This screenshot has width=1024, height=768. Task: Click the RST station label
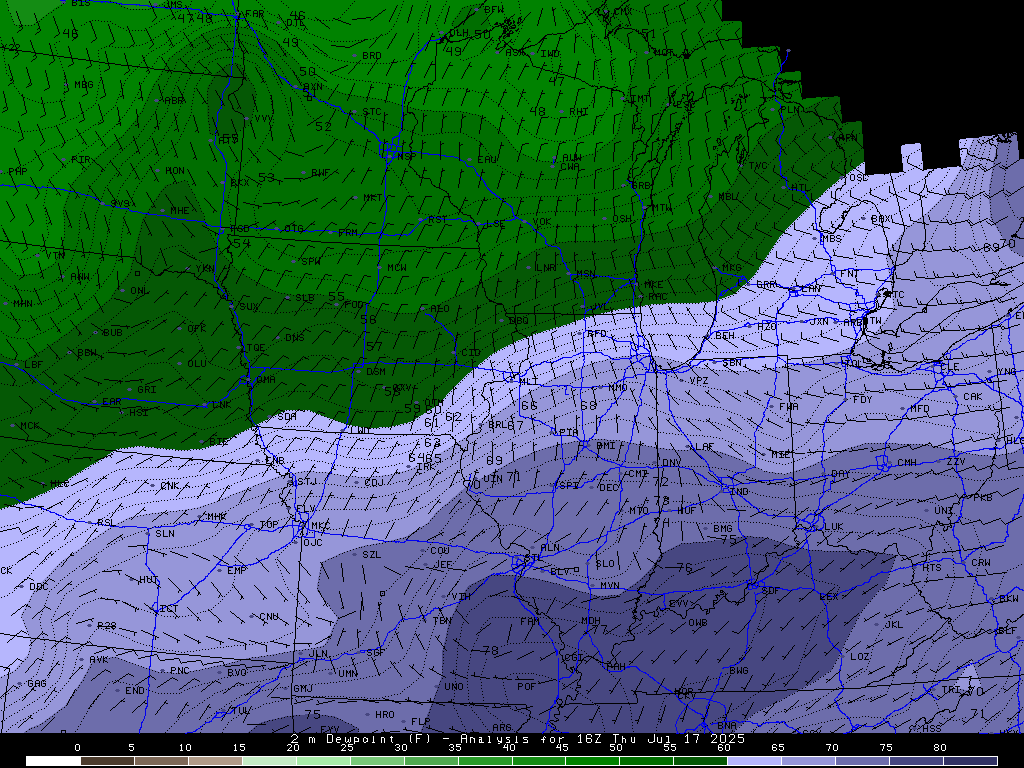coord(437,220)
